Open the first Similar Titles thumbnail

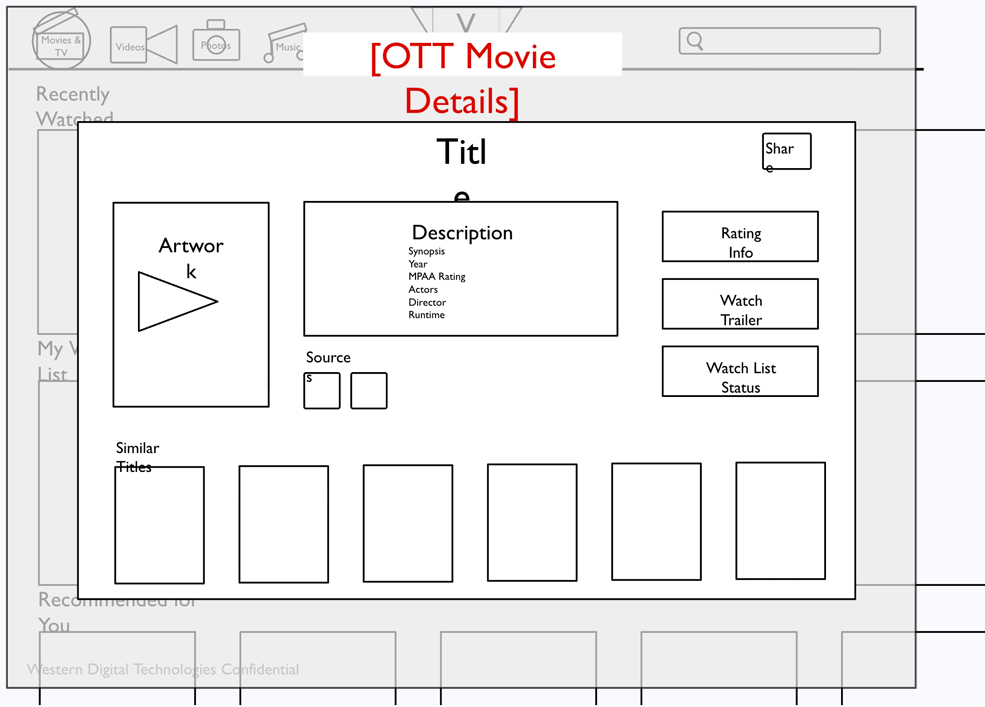click(x=160, y=523)
